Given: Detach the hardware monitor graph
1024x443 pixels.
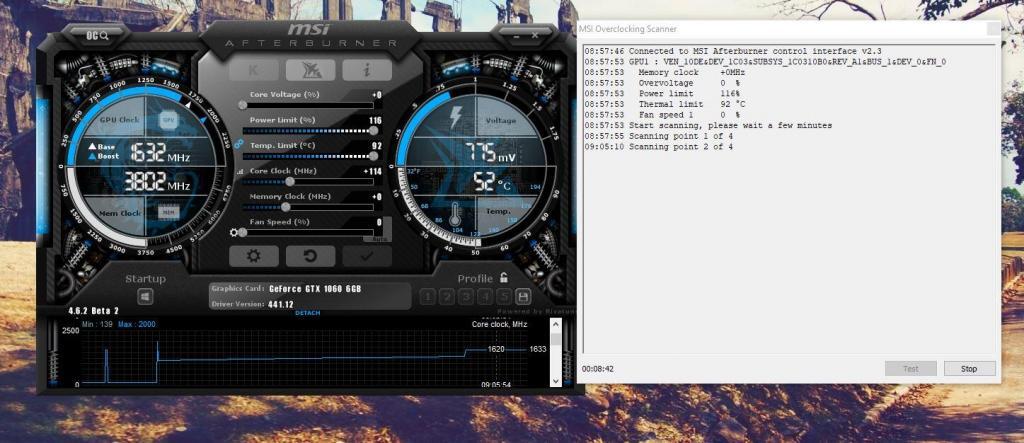Looking at the screenshot, I should click(x=308, y=313).
